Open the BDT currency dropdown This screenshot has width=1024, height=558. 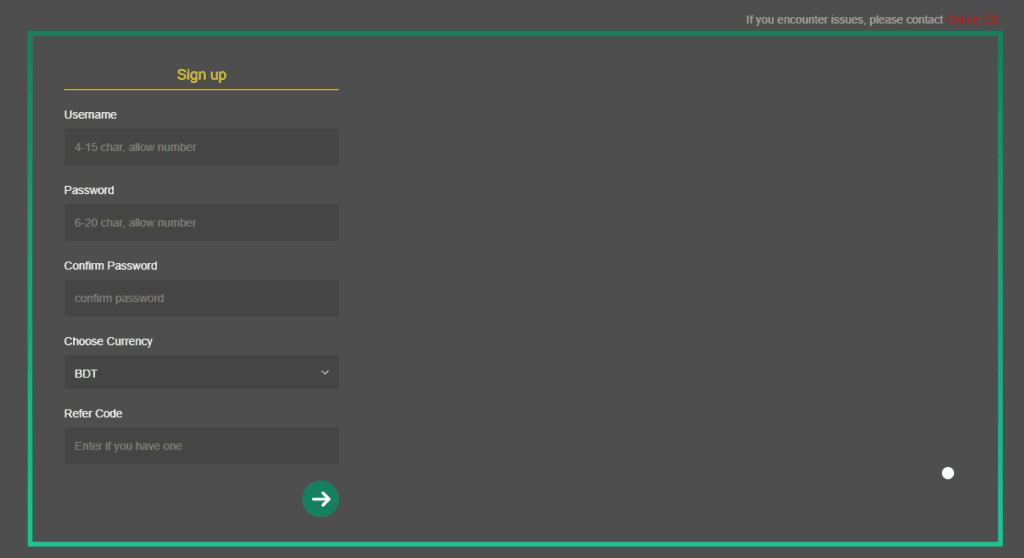tap(200, 373)
